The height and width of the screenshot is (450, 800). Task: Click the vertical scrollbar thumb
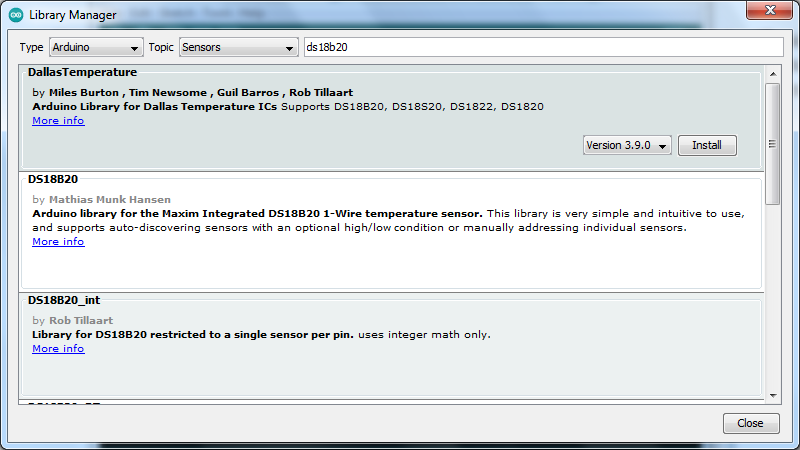773,144
